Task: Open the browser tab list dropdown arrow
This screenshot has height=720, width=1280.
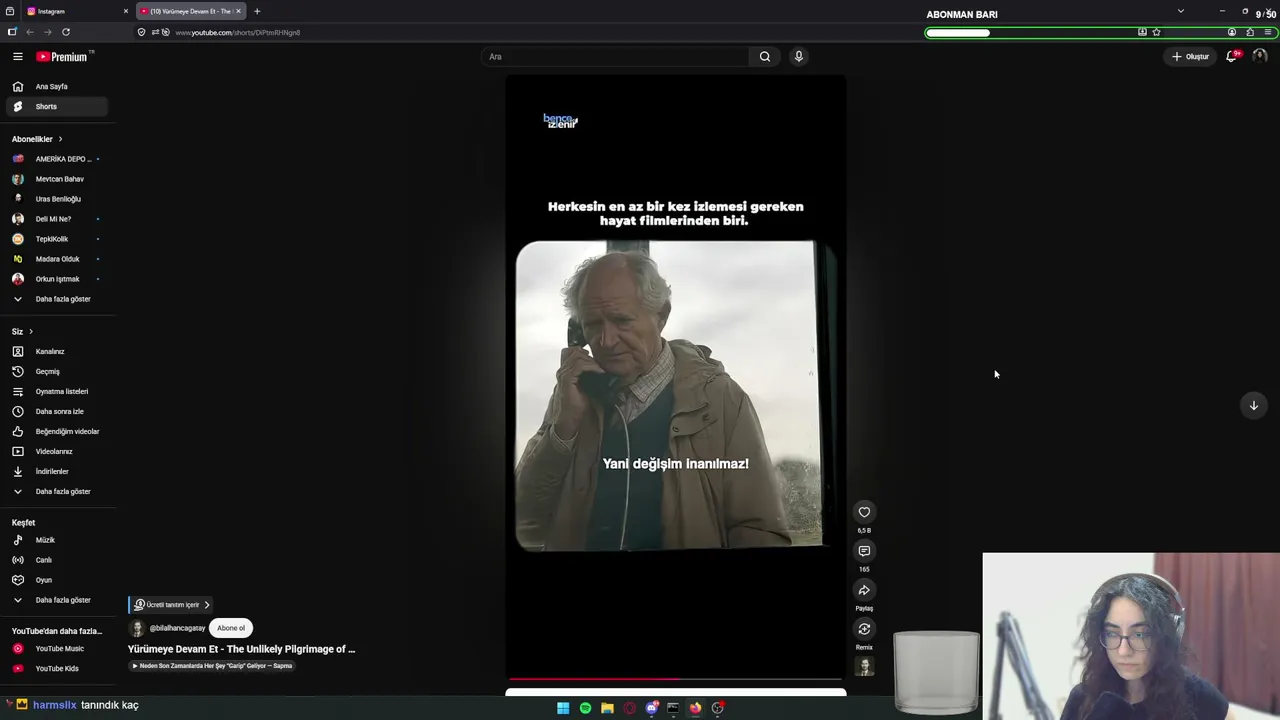Action: click(x=1180, y=11)
